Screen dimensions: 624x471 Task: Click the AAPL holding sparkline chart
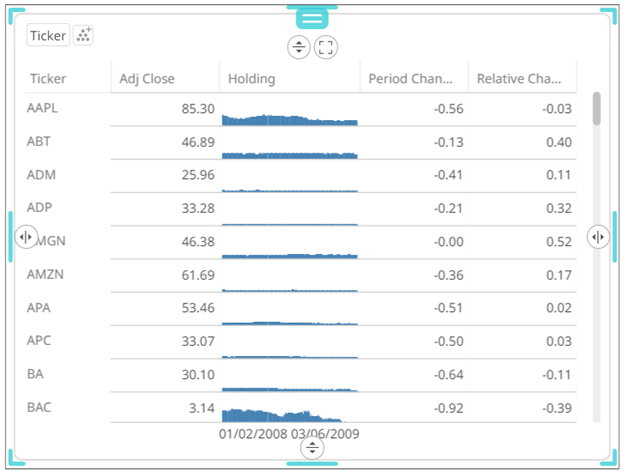pyautogui.click(x=289, y=119)
